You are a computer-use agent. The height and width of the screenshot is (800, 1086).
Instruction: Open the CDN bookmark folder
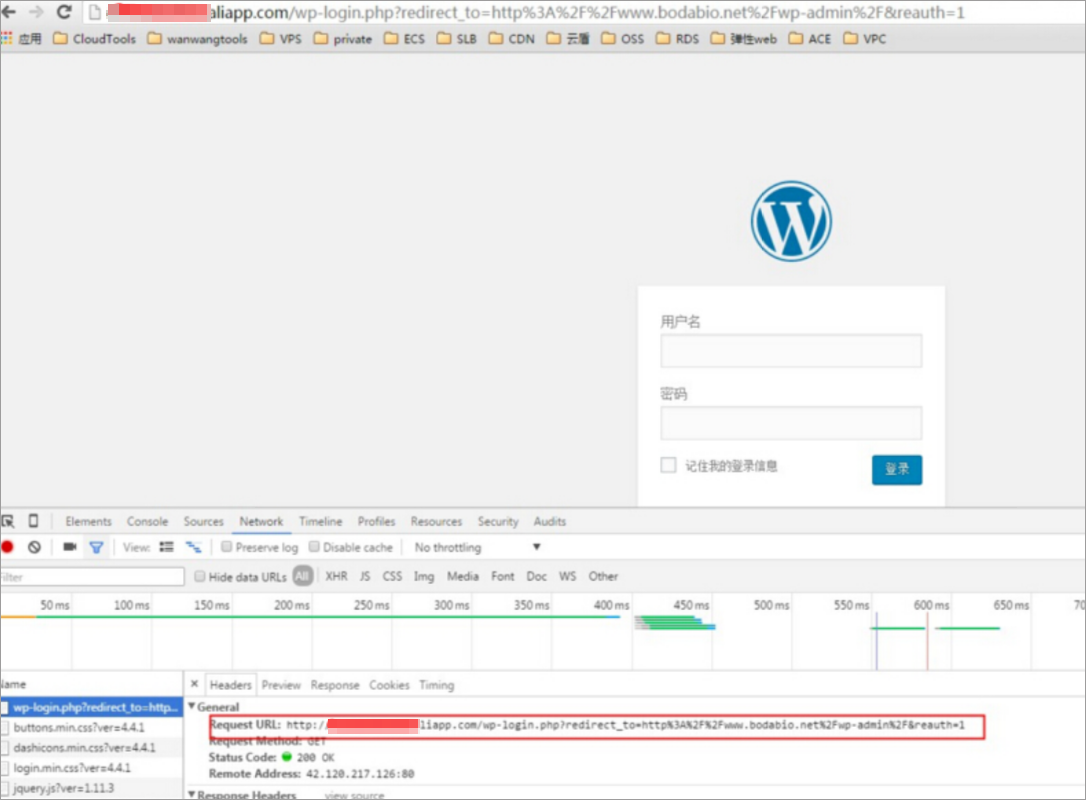pos(512,39)
